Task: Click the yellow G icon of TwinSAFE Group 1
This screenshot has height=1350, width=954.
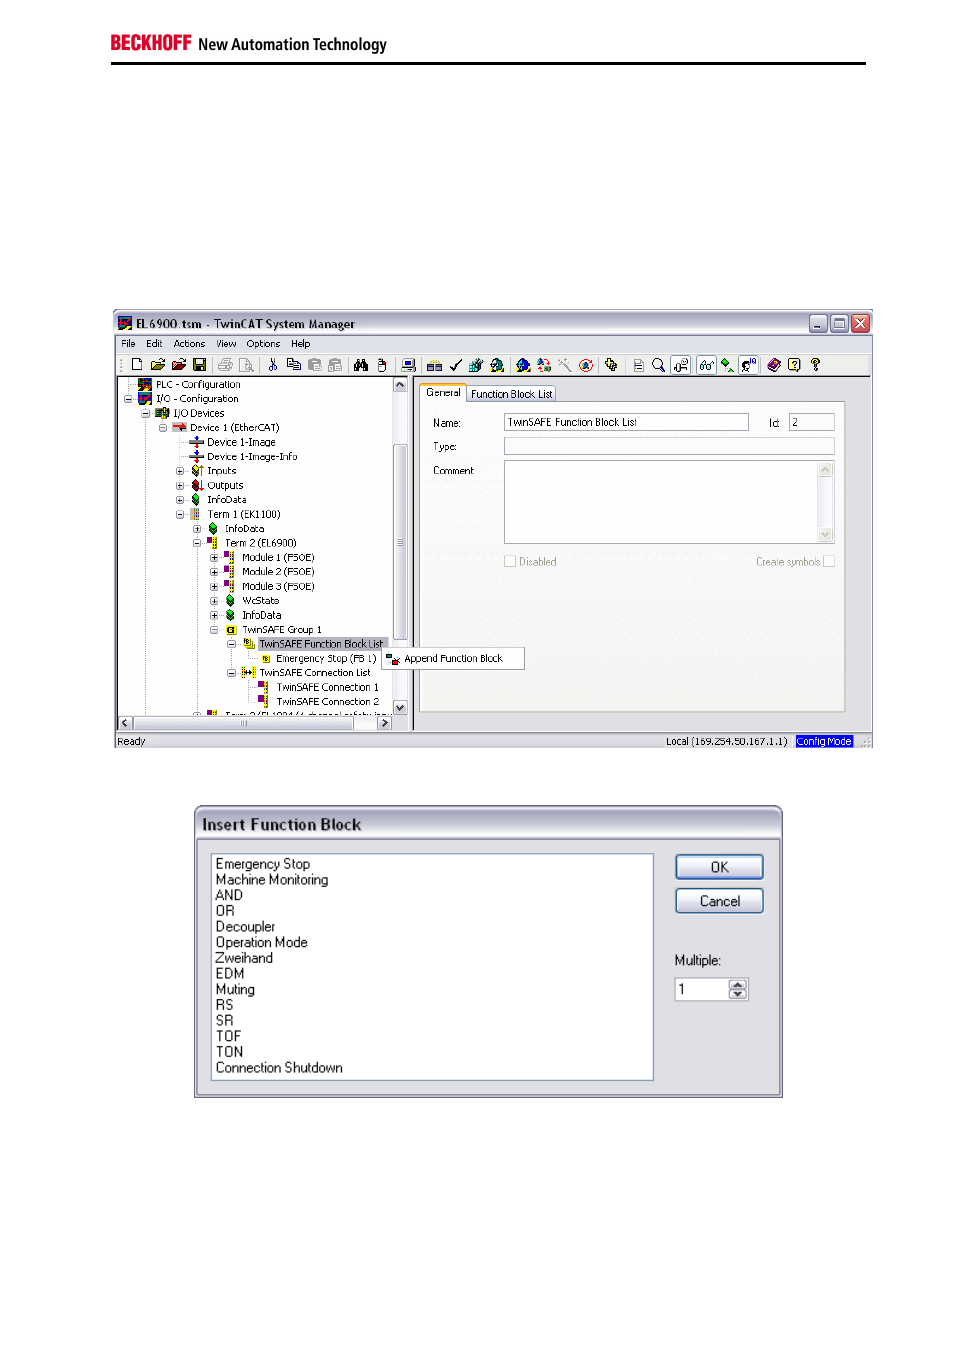Action: point(231,630)
